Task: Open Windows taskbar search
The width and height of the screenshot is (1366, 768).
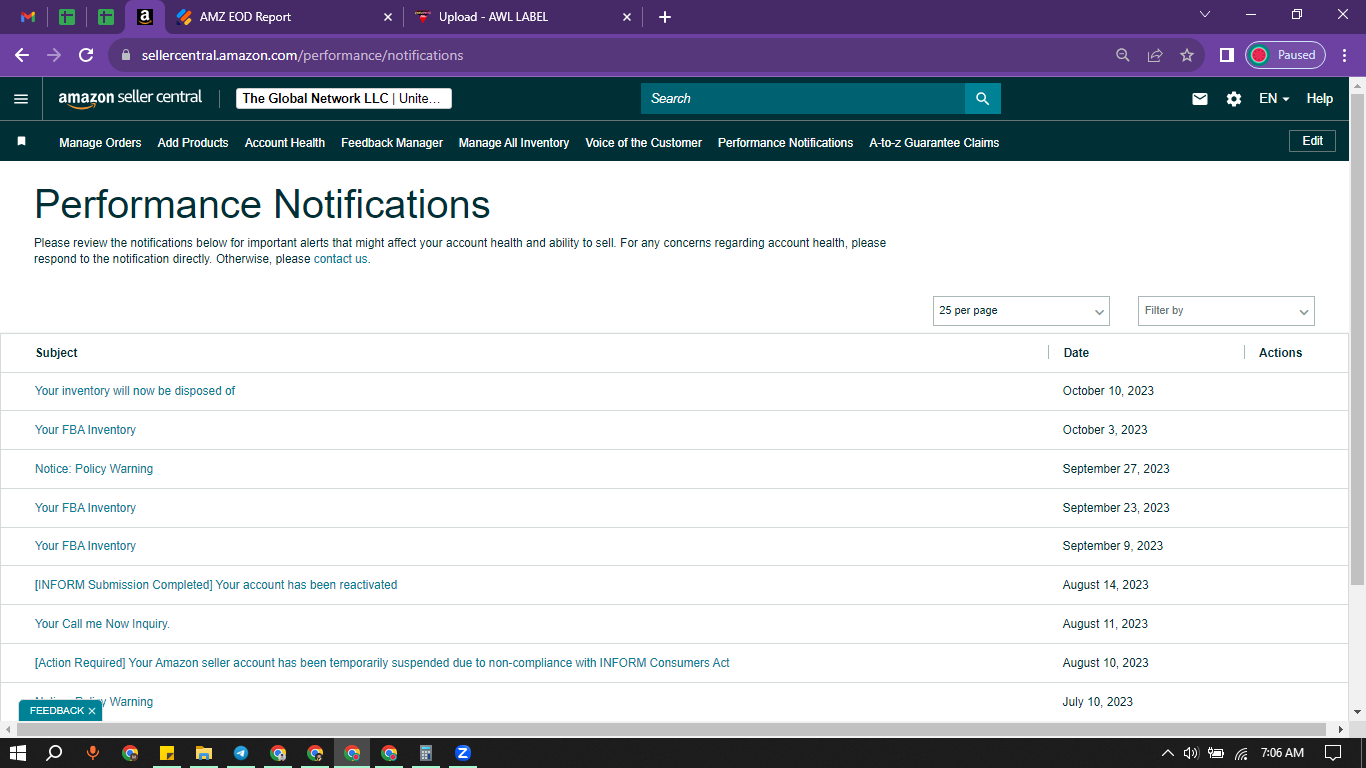Action: coord(55,753)
